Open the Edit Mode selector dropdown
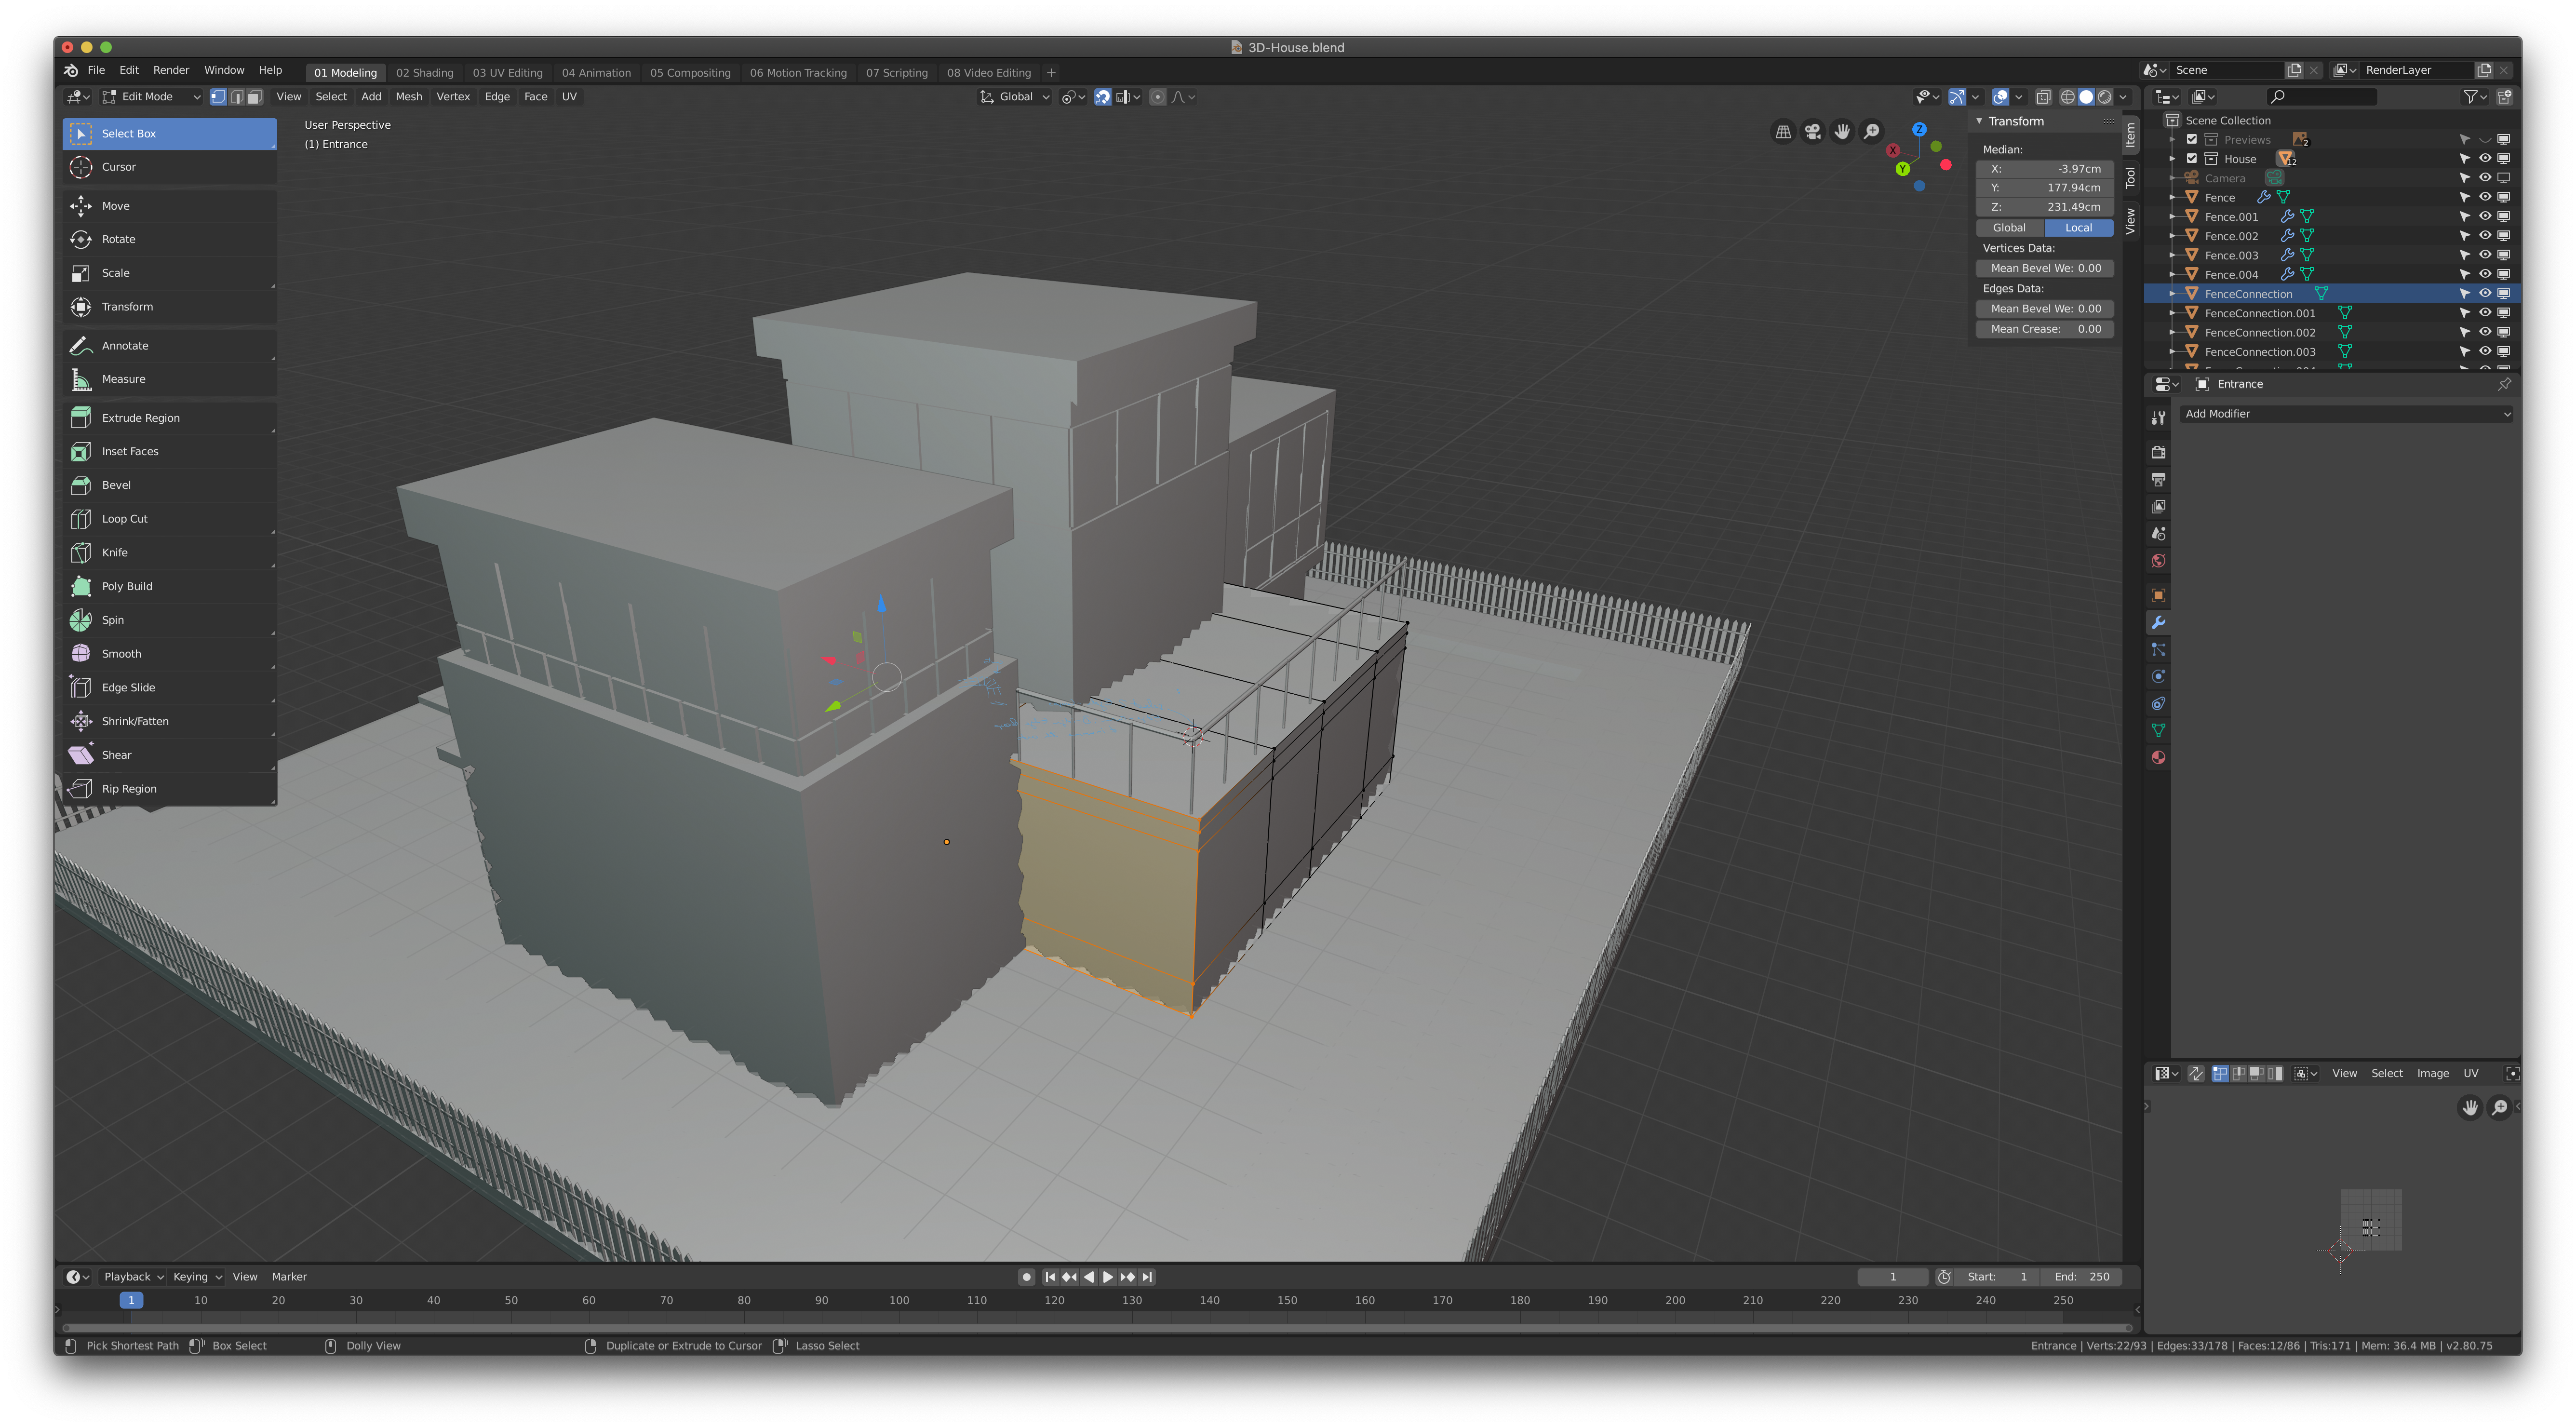Screen dimensions: 2576x1427 click(151, 96)
